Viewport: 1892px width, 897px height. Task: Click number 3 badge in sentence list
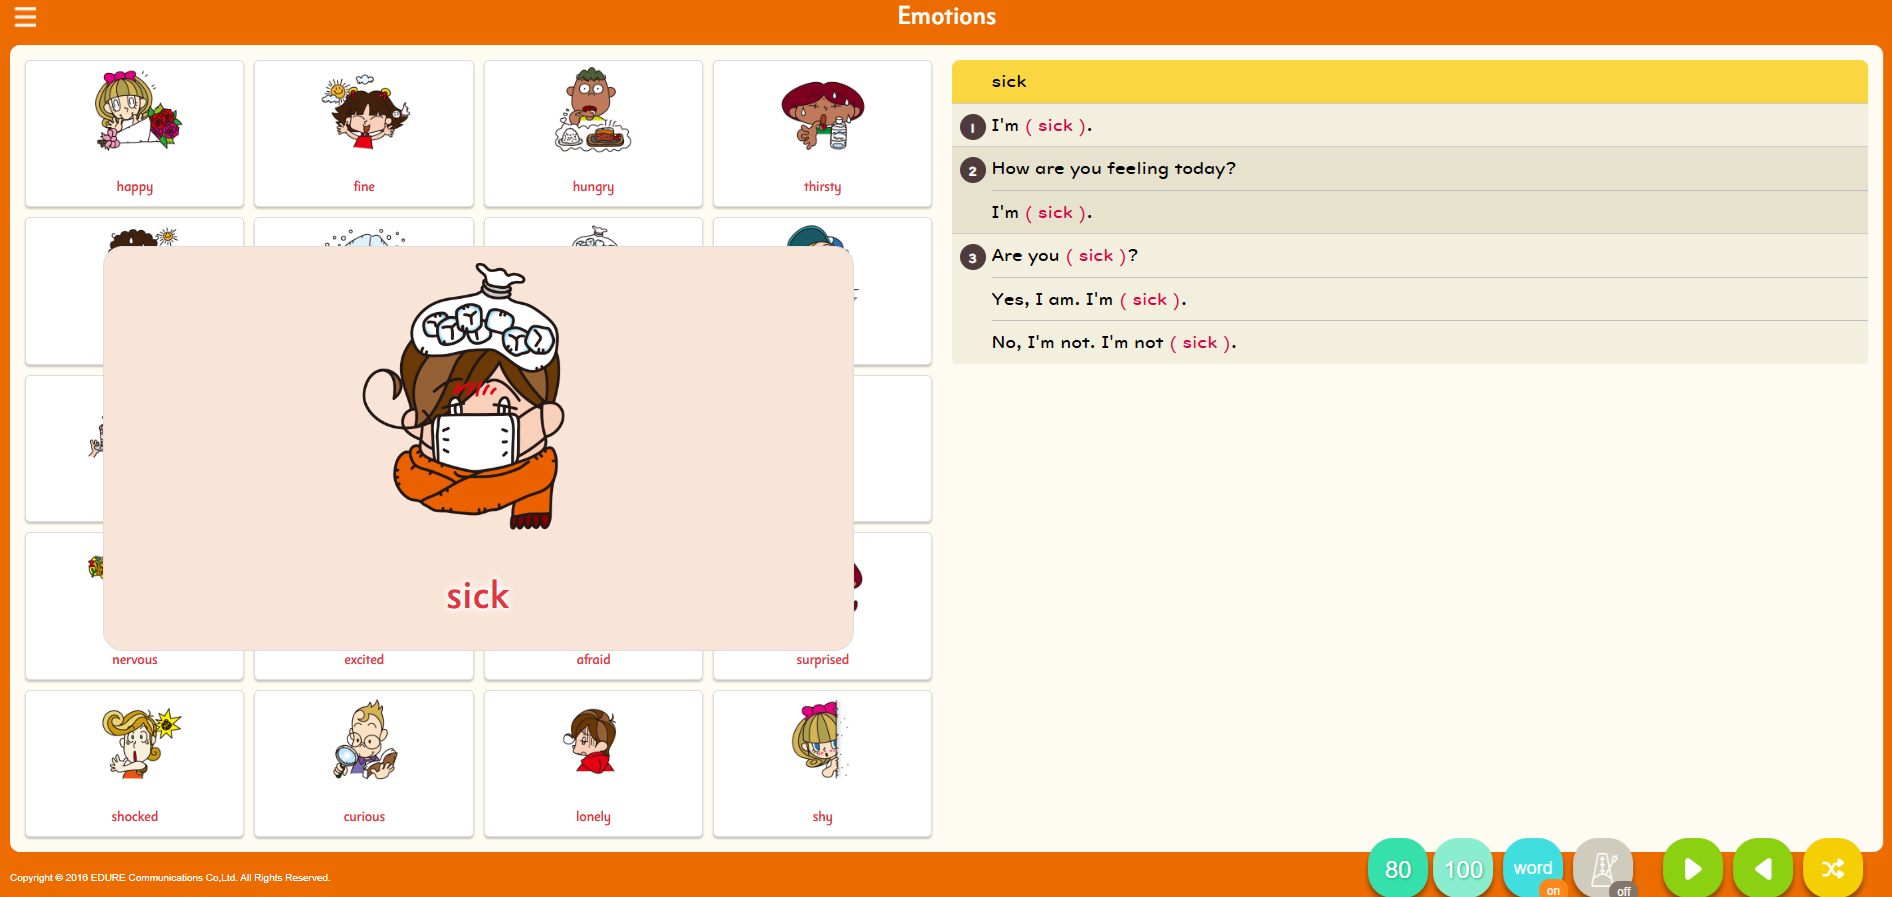tap(973, 257)
